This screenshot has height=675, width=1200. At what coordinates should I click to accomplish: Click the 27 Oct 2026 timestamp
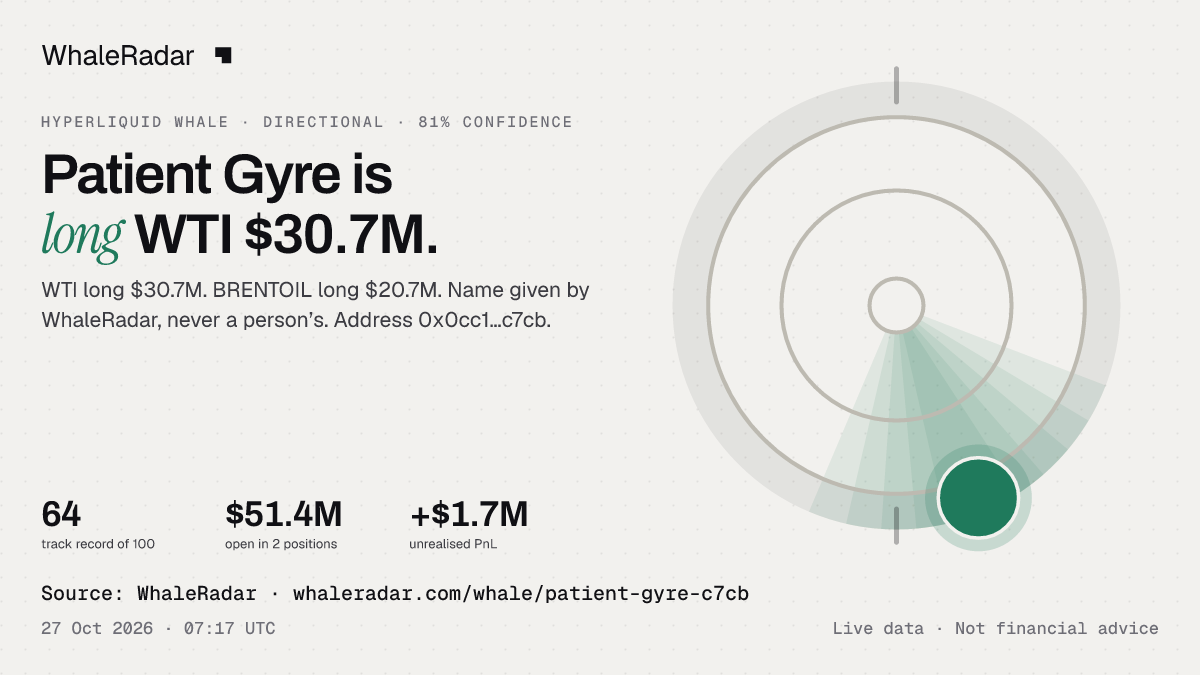coord(97,628)
